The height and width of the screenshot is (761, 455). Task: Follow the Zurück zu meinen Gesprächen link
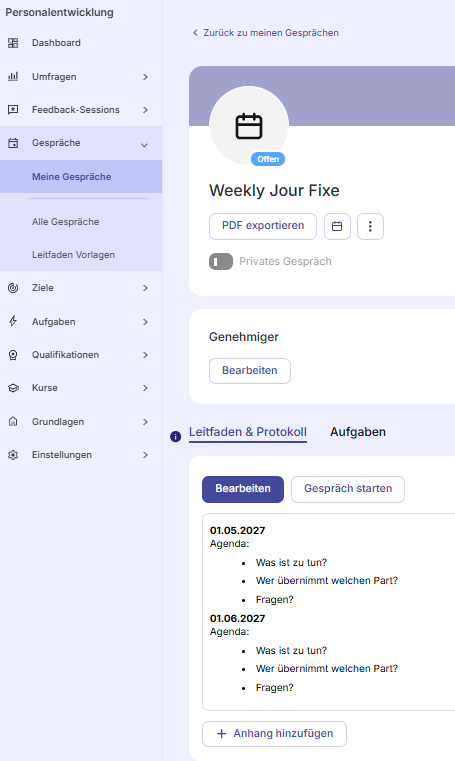[x=266, y=33]
